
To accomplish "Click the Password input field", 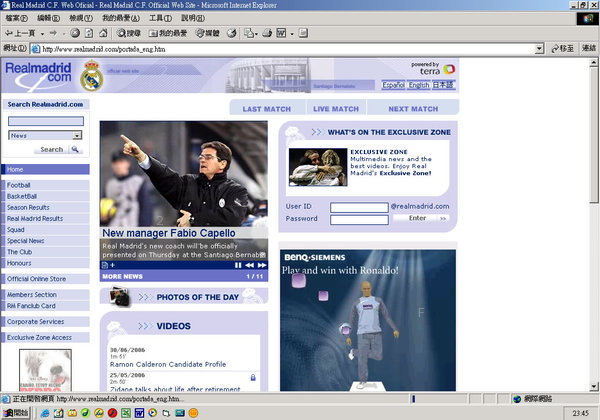I will pos(359,220).
